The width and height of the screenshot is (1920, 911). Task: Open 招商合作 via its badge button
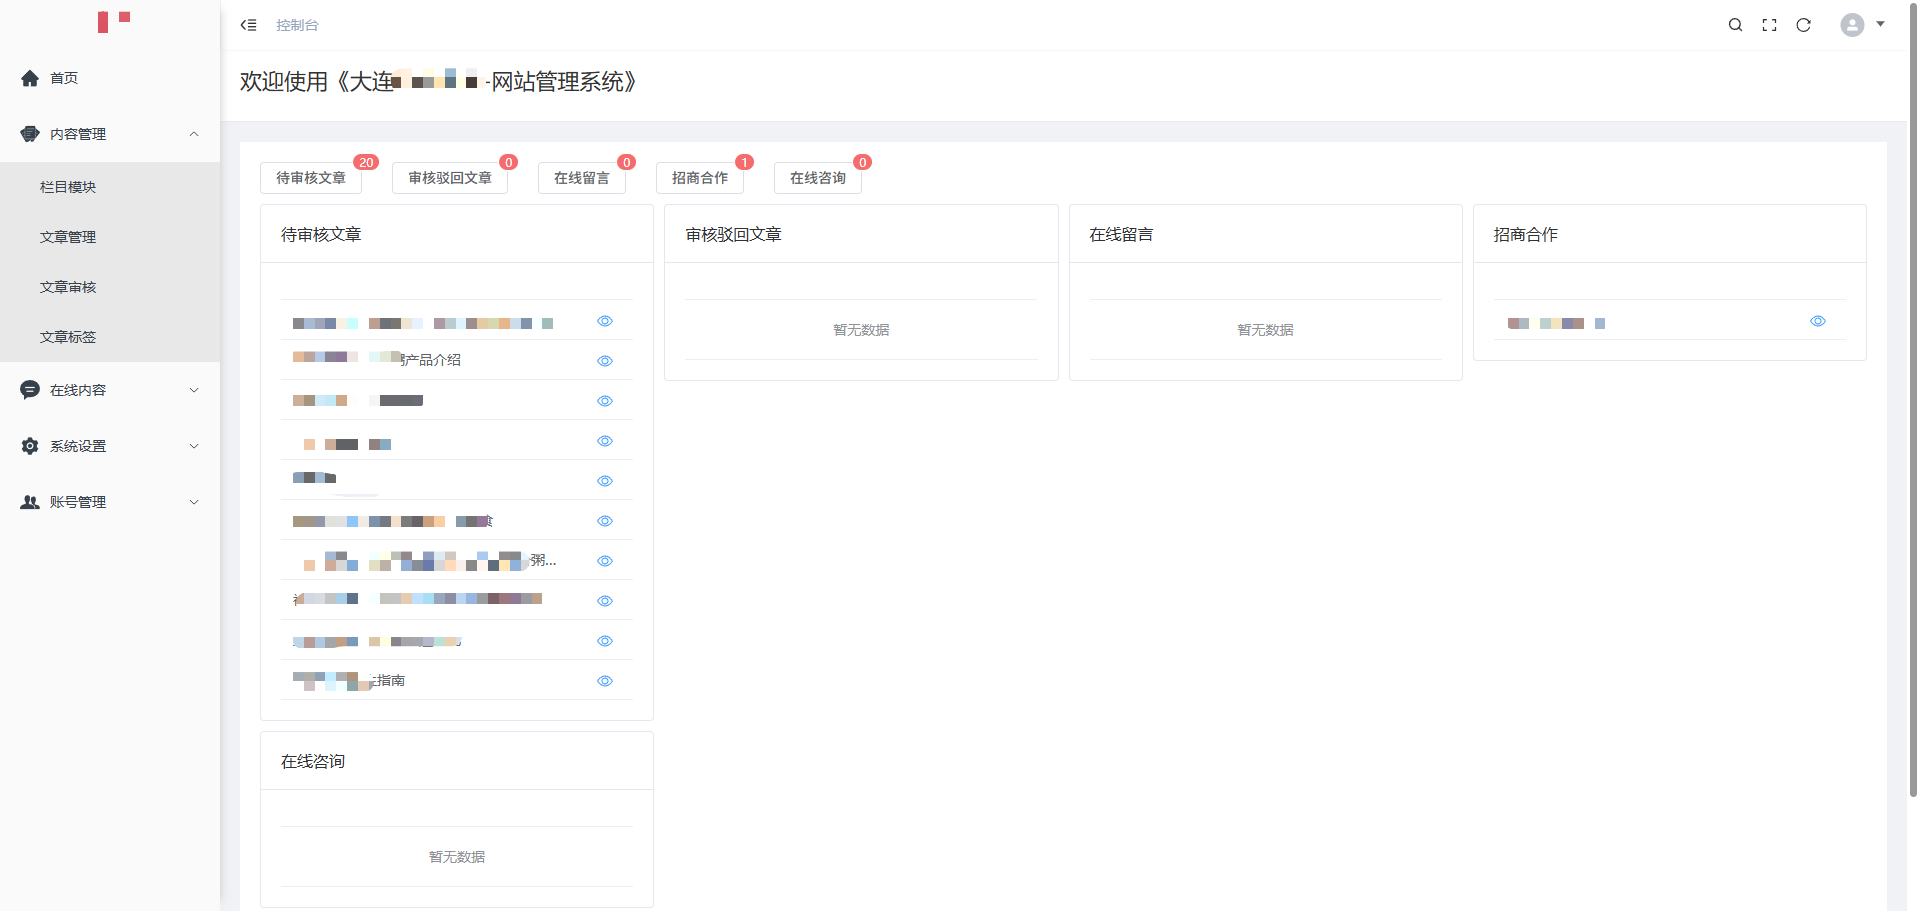700,178
